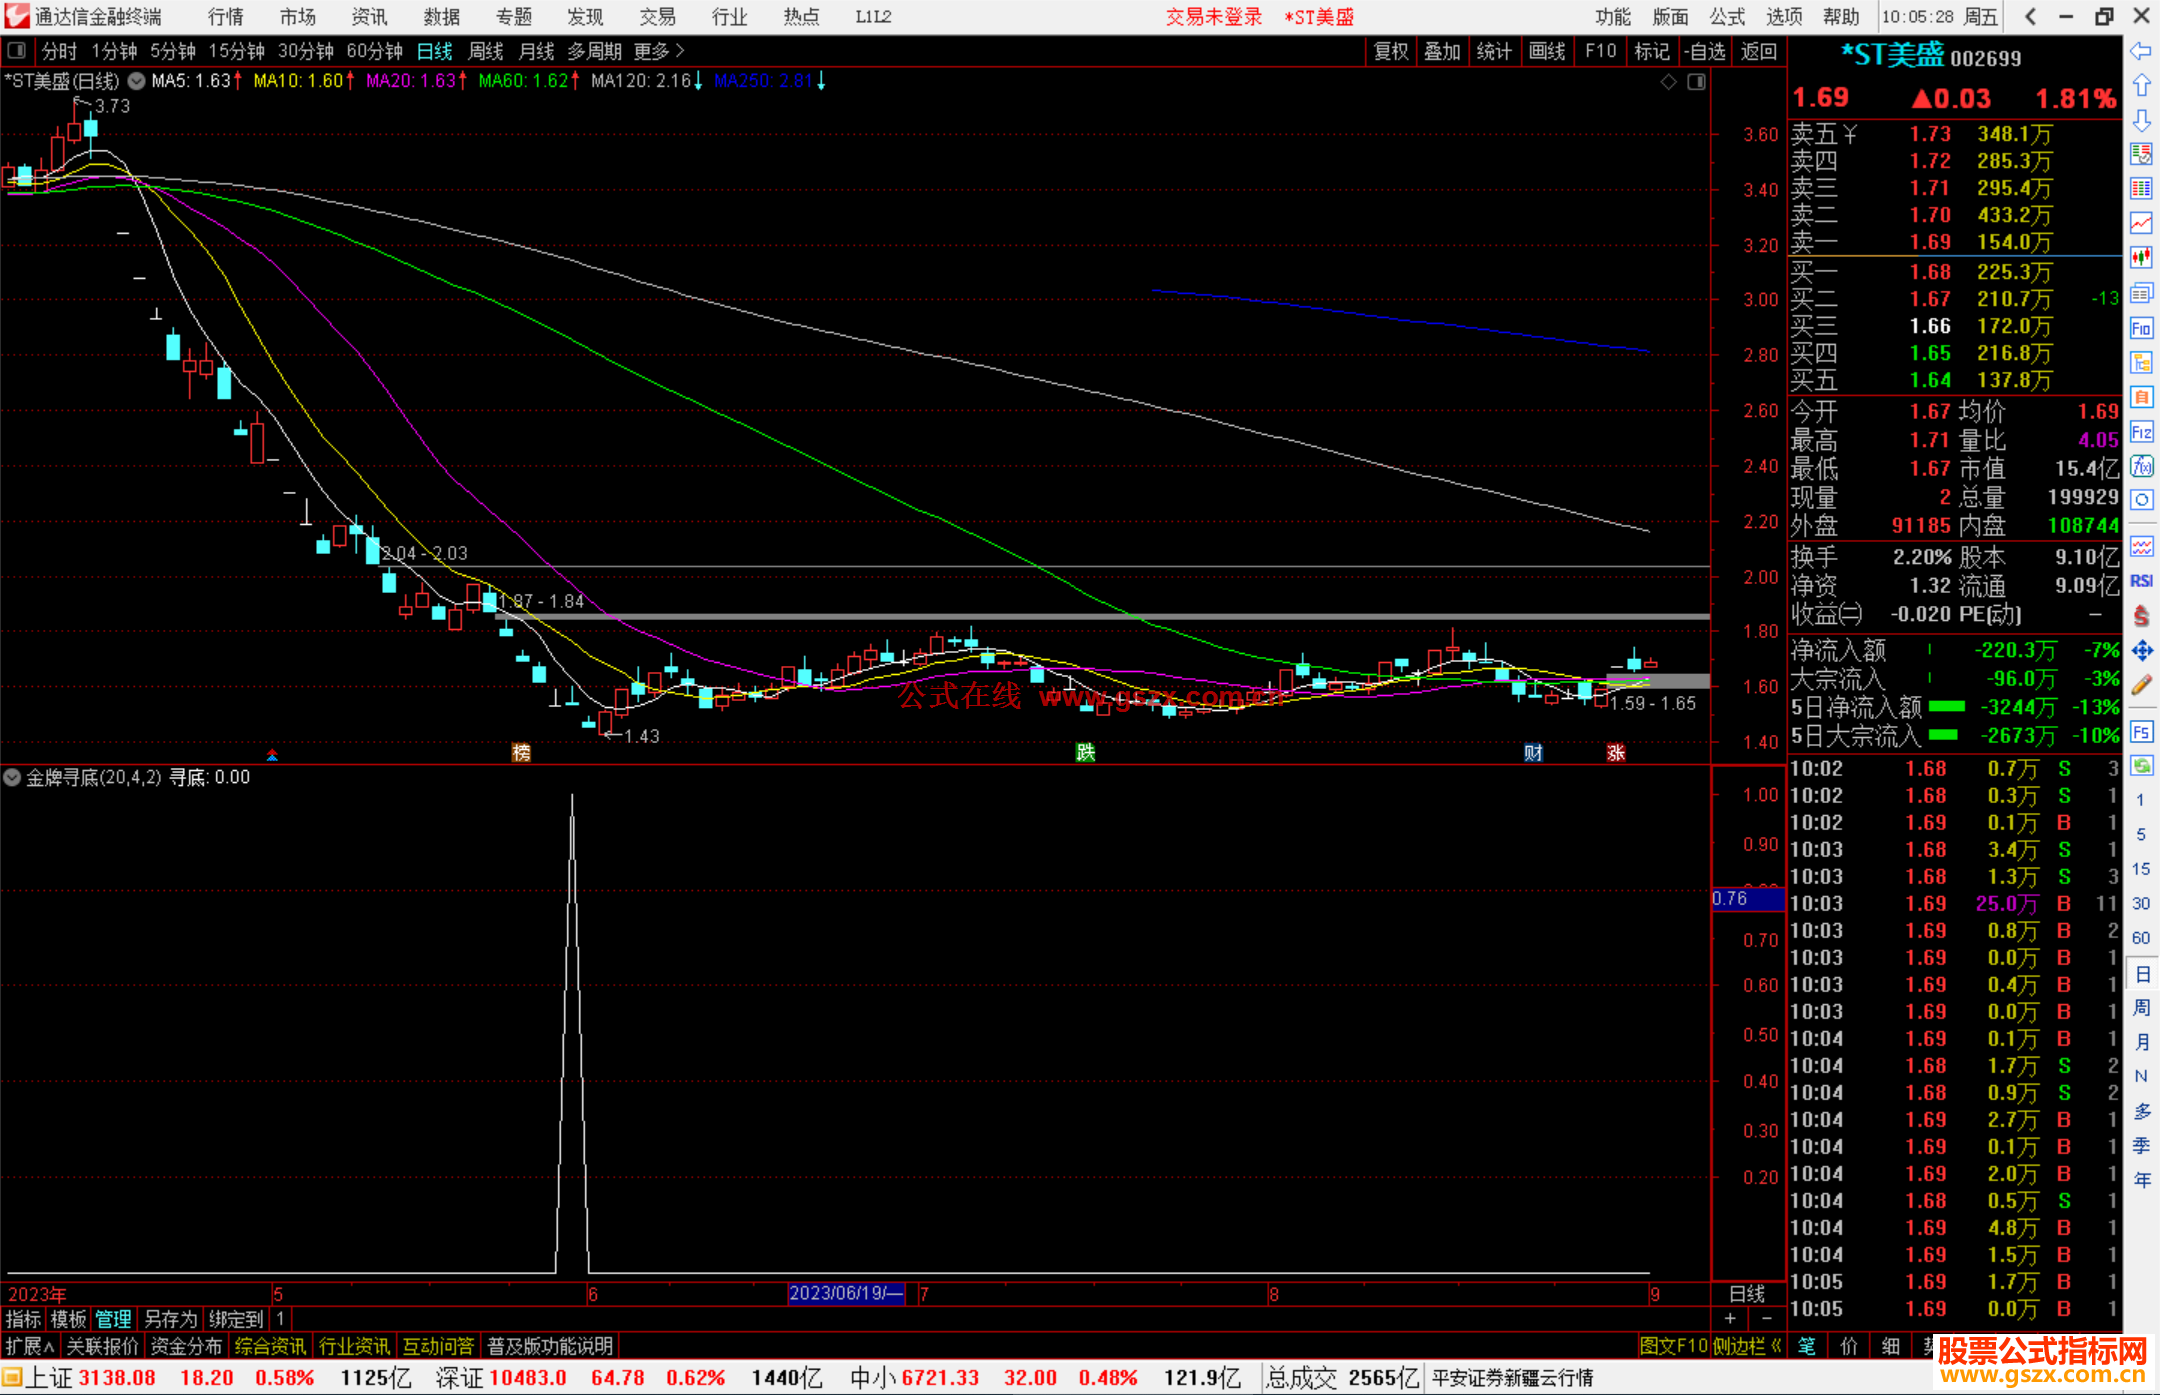Click the 复权 button

pyautogui.click(x=1390, y=51)
